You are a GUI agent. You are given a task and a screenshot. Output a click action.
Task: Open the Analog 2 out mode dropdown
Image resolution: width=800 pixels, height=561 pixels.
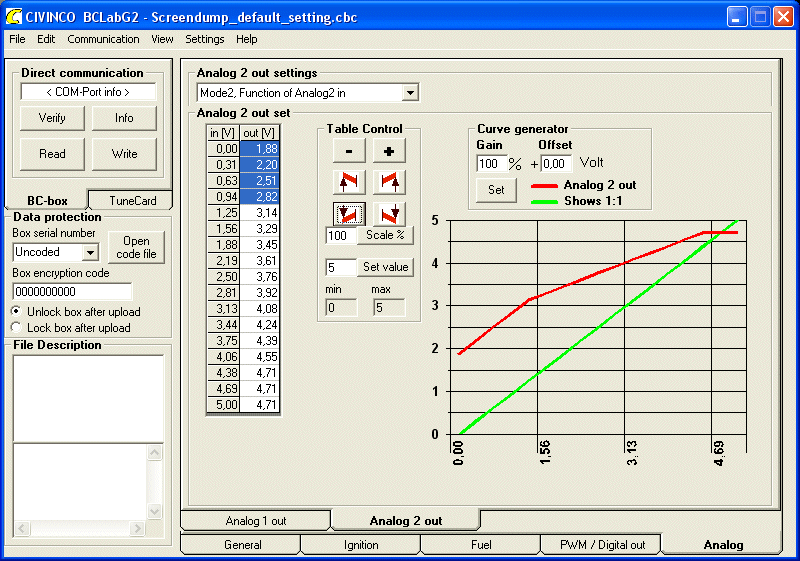click(x=410, y=93)
